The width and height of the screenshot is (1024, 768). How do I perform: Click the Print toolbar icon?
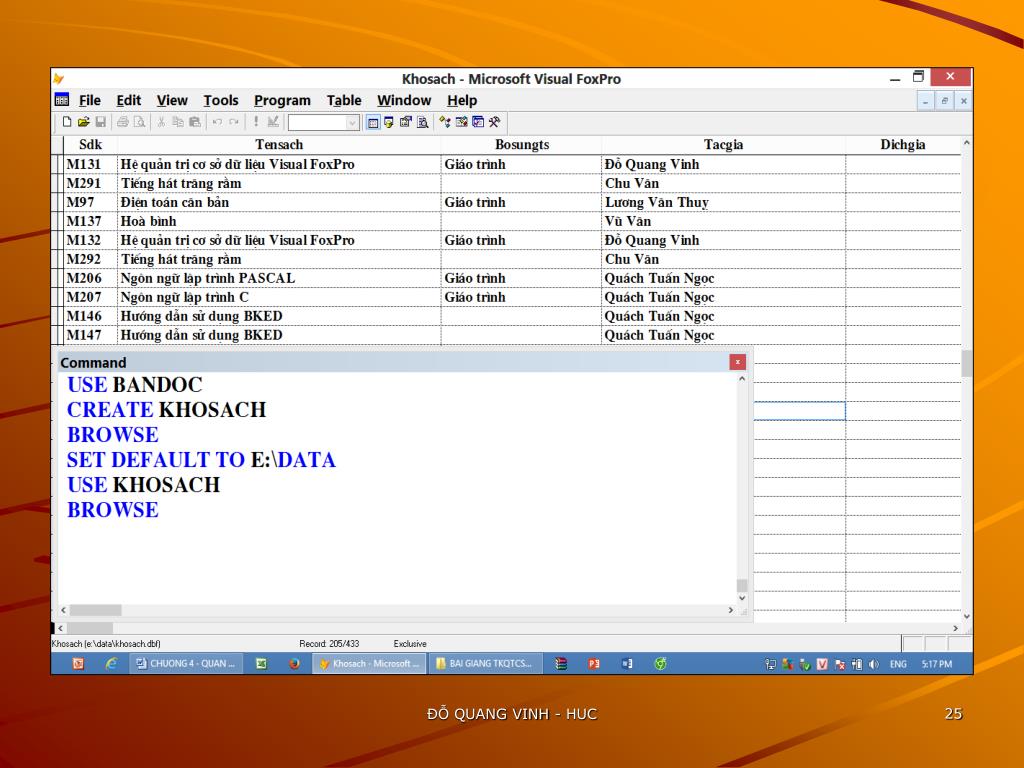pos(123,122)
